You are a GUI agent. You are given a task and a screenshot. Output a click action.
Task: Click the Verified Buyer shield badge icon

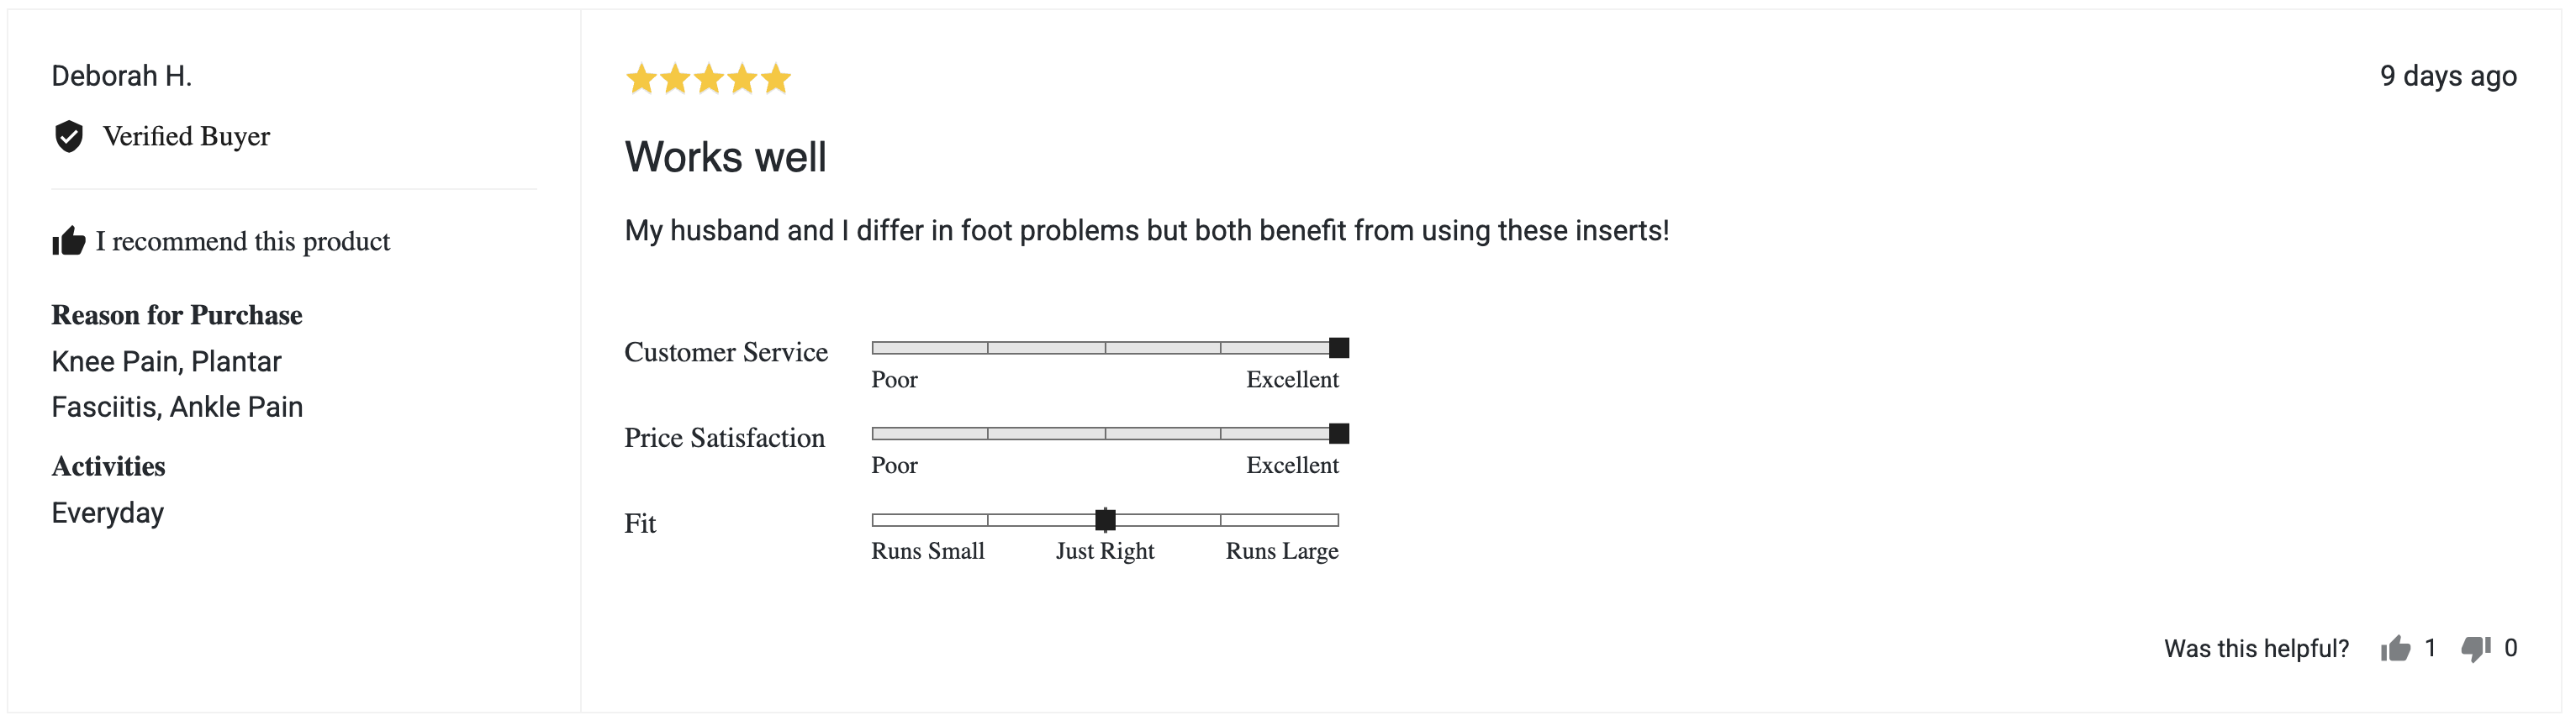pos(69,136)
